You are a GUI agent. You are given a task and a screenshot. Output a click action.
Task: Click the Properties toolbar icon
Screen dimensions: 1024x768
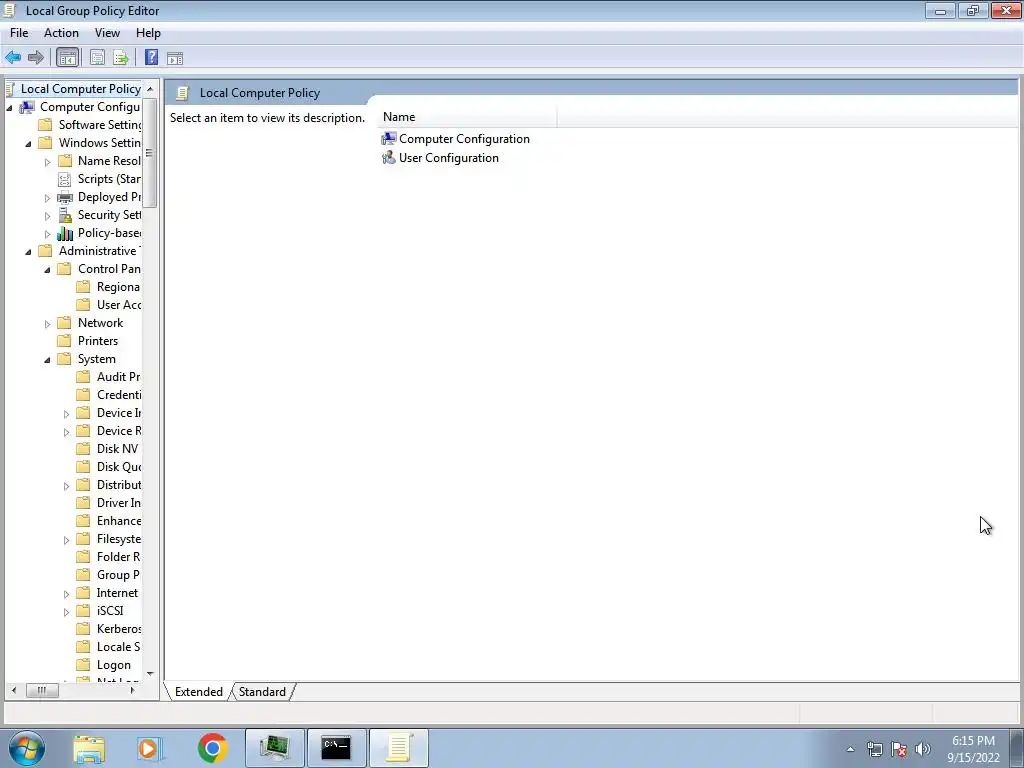97,57
